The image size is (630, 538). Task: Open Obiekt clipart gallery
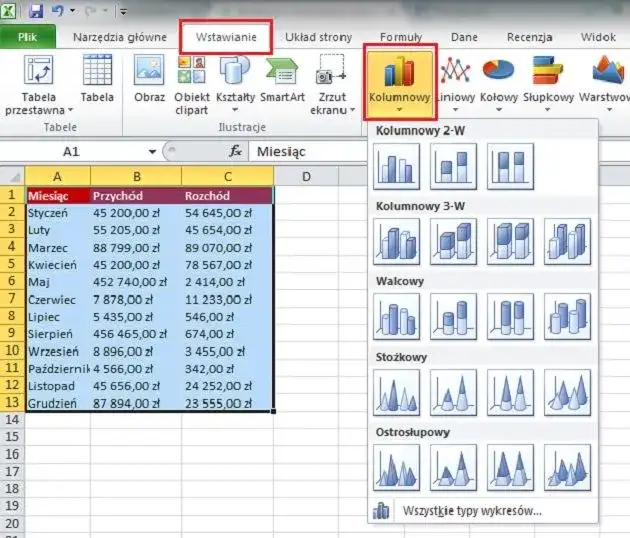pos(192,83)
